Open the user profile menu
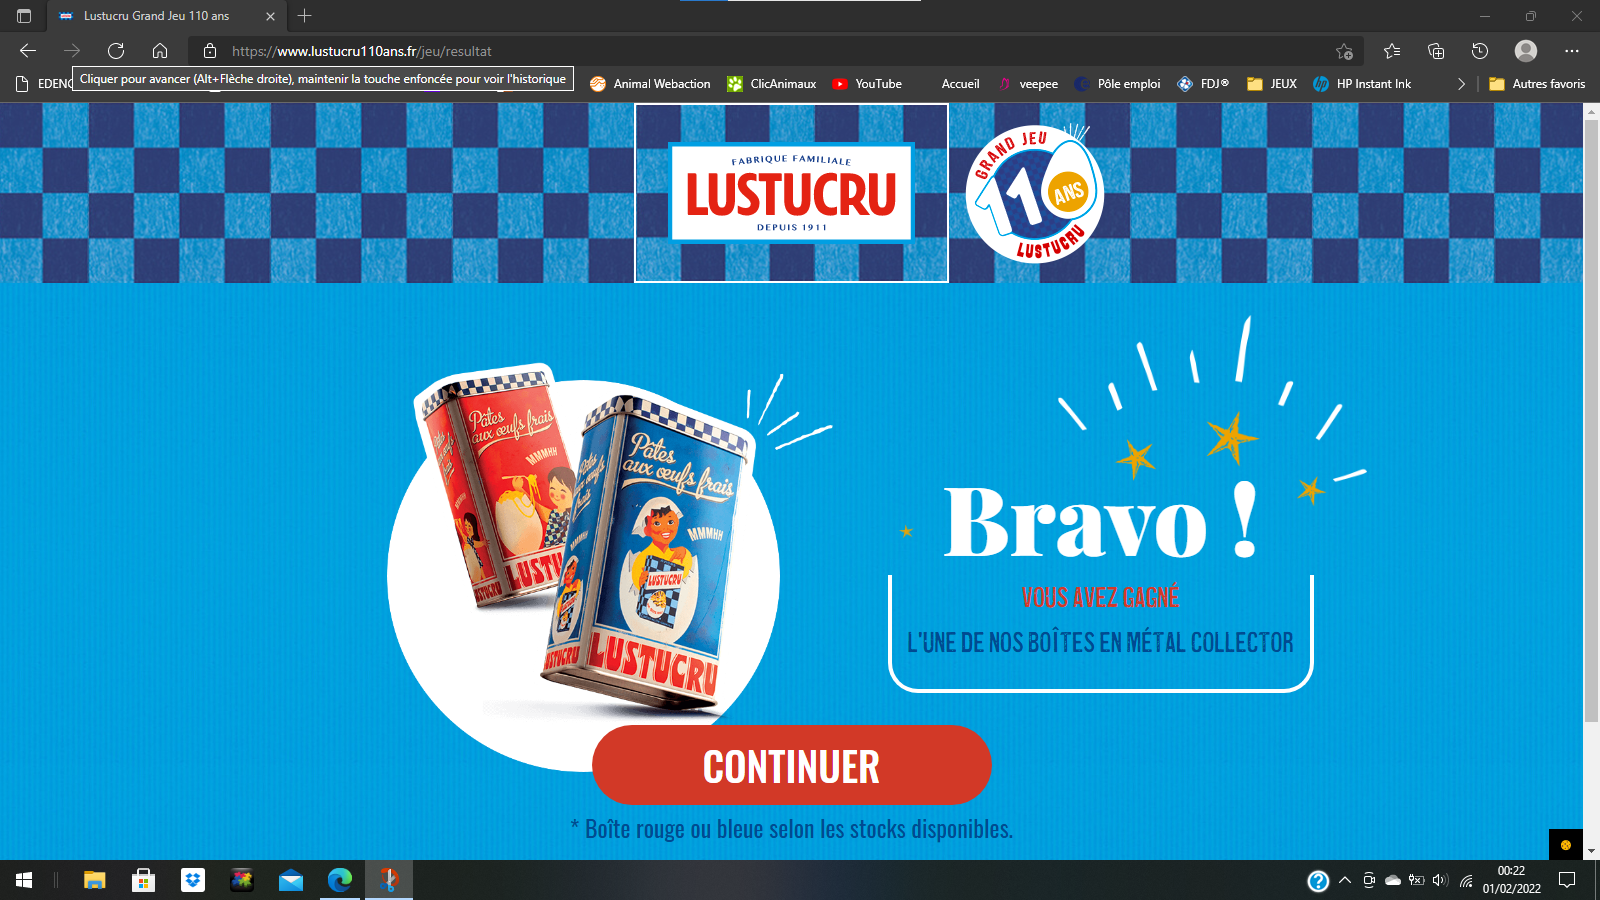Viewport: 1600px width, 900px height. (1525, 51)
